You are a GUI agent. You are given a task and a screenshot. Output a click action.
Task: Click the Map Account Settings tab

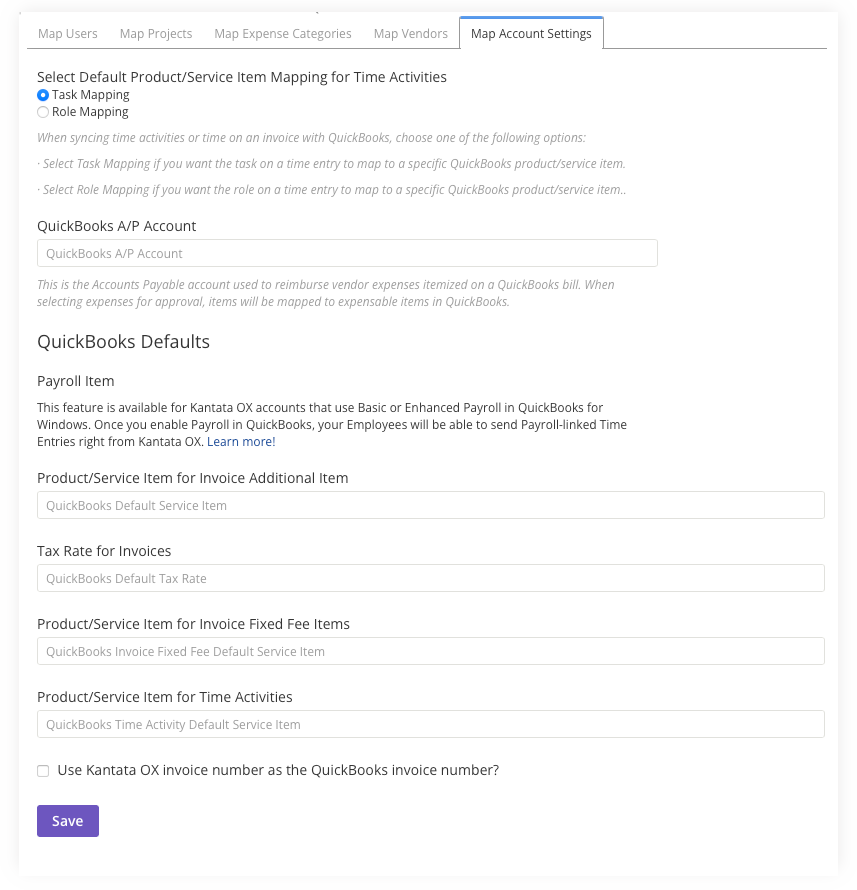point(531,33)
